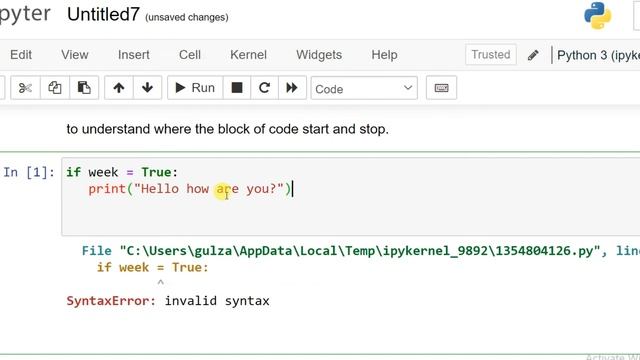Restart and run all with fast-forward icon
Image resolution: width=640 pixels, height=360 pixels.
[292, 88]
